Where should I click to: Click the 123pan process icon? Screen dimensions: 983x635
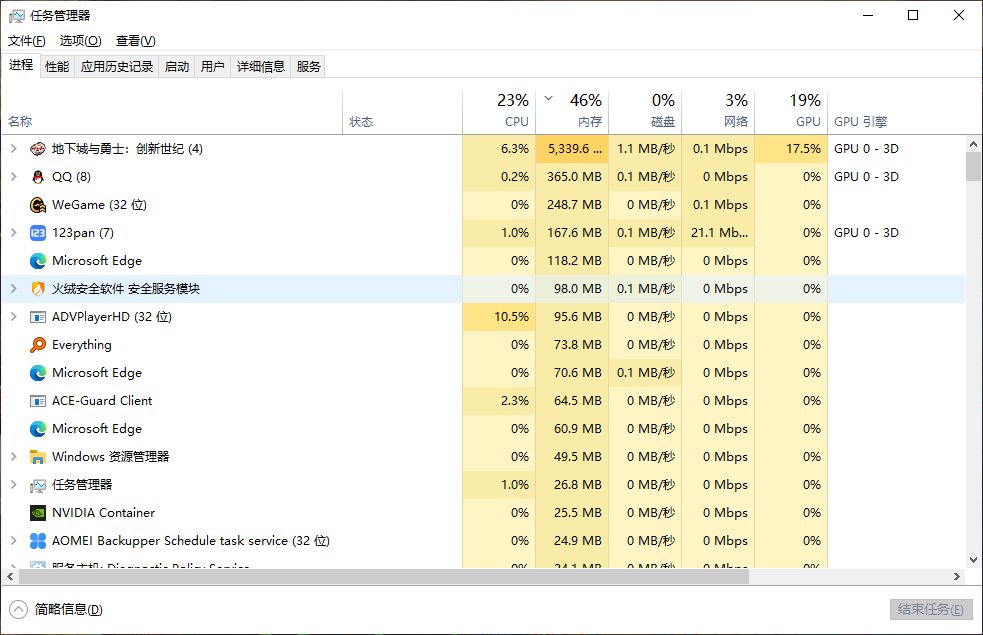point(38,233)
